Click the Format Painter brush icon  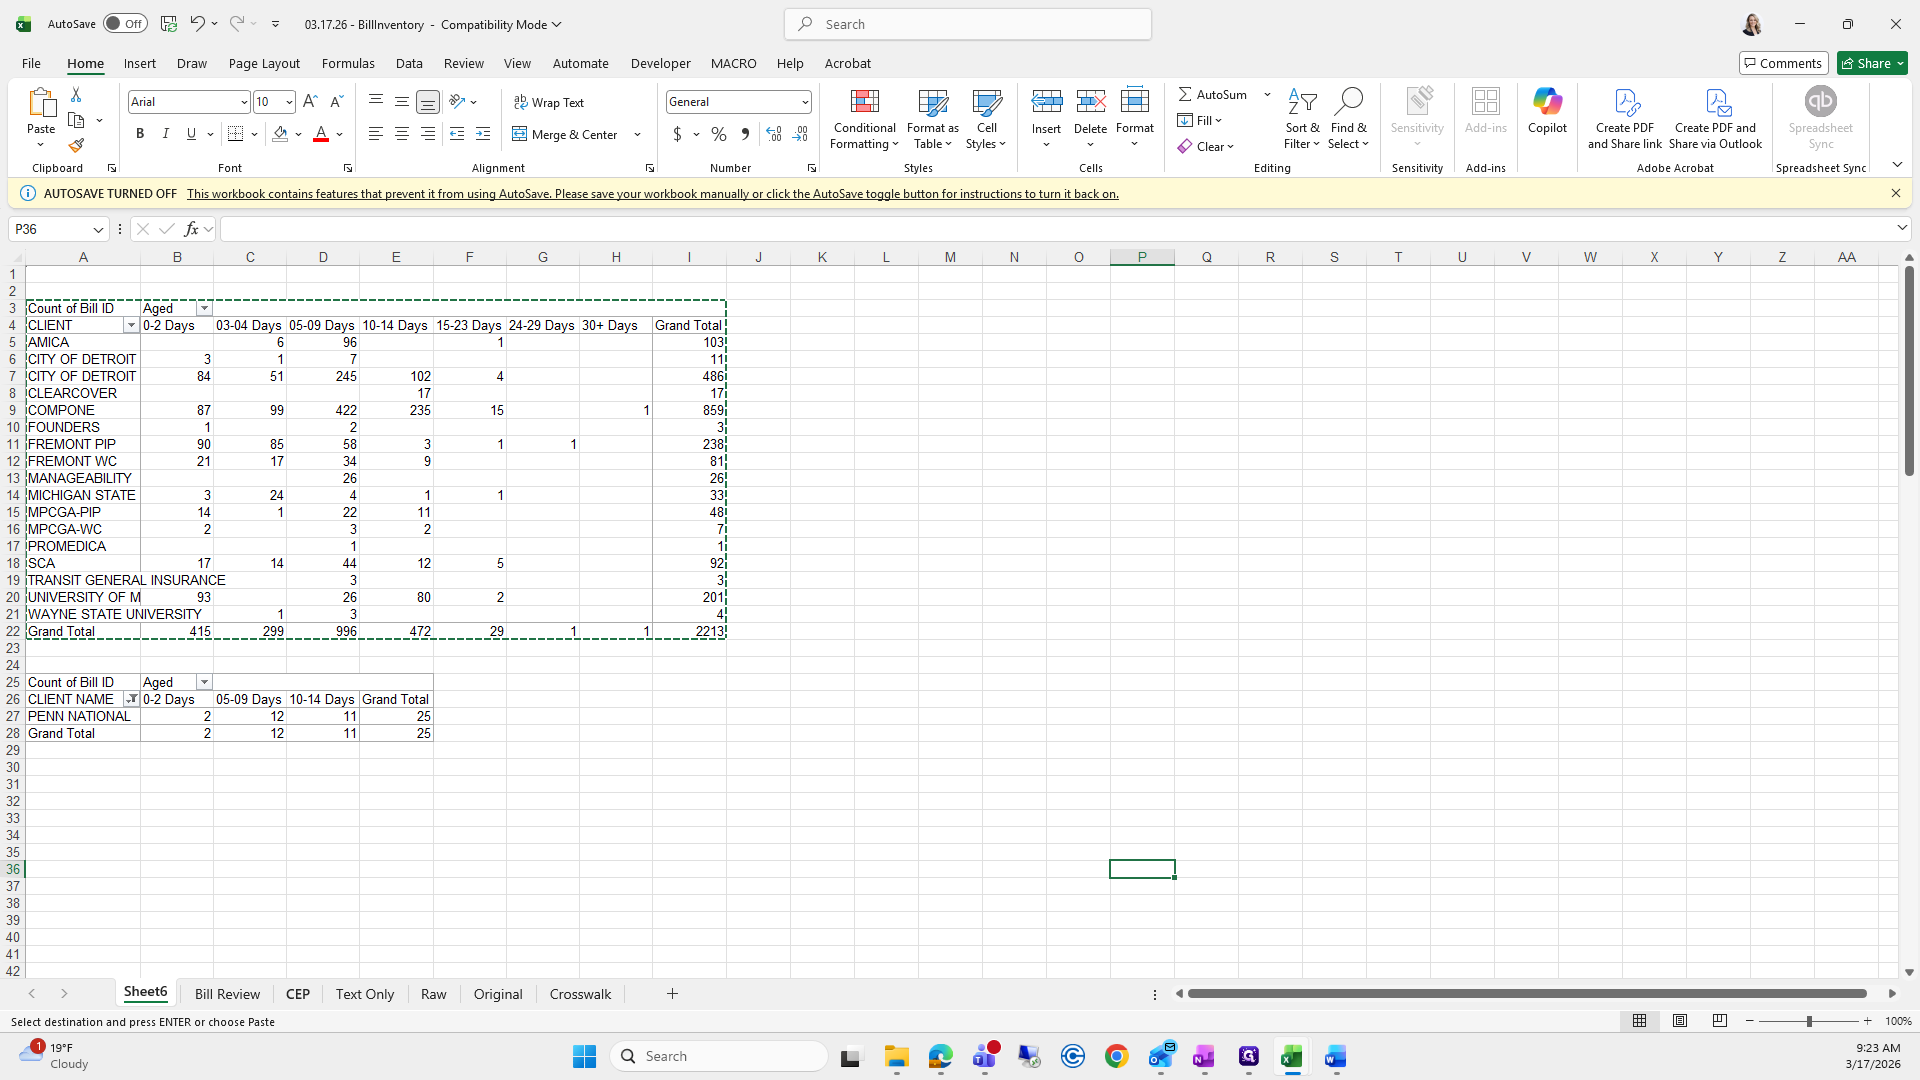pyautogui.click(x=76, y=146)
